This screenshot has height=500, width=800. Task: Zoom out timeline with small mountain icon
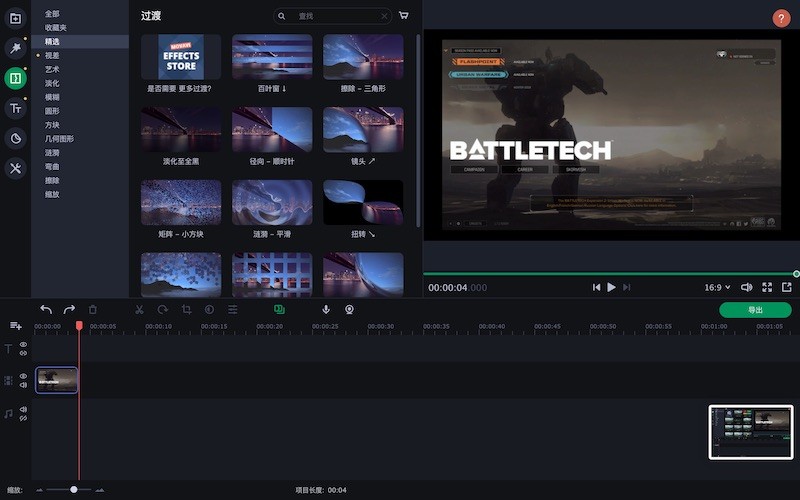tap(39, 490)
